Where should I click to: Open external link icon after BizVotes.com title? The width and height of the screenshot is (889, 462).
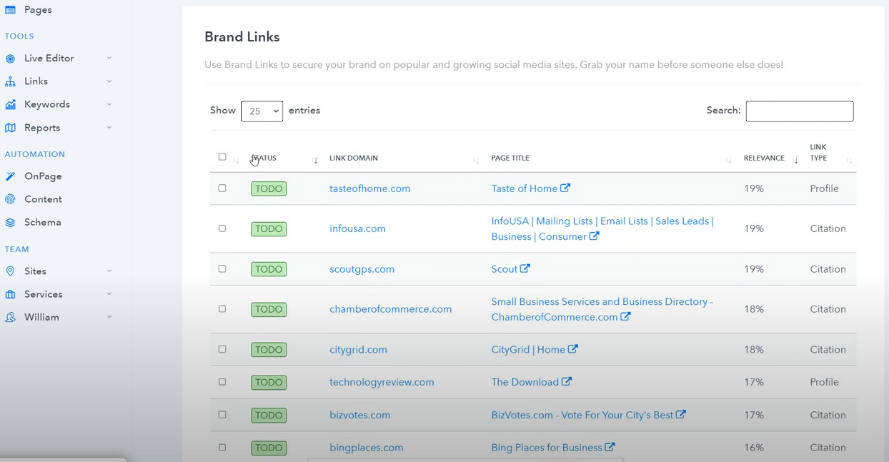point(681,414)
